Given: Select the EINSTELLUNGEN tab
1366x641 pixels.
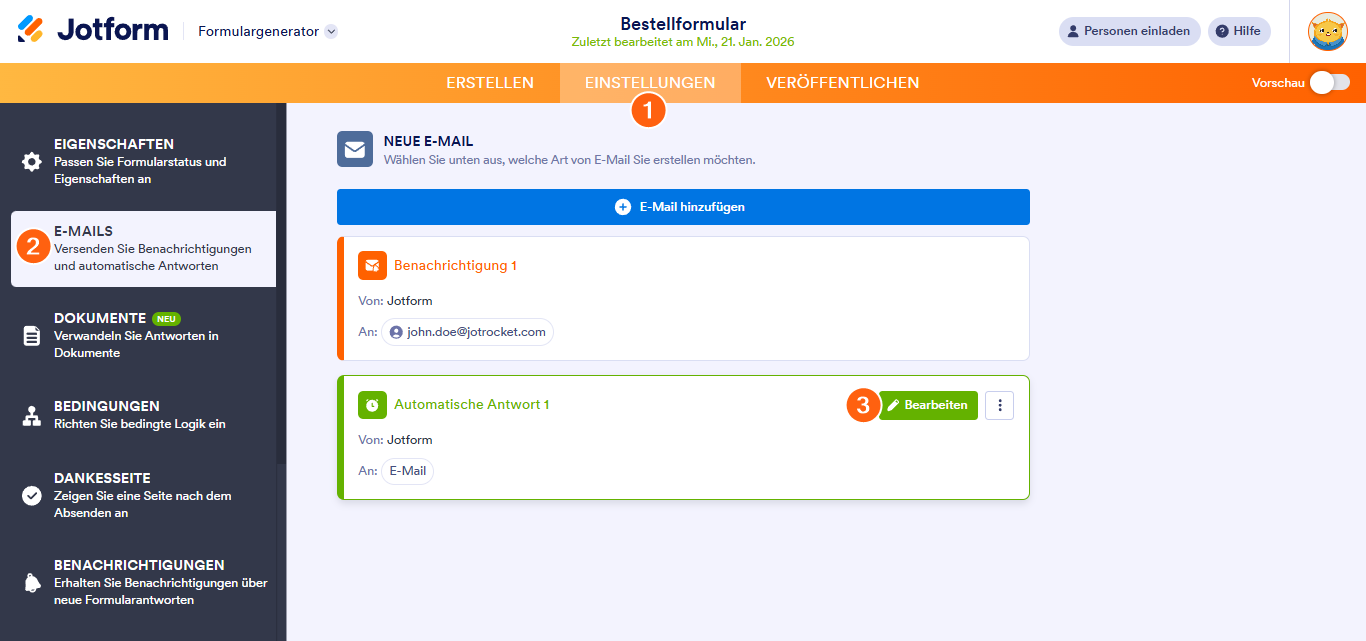Looking at the screenshot, I should 650,83.
